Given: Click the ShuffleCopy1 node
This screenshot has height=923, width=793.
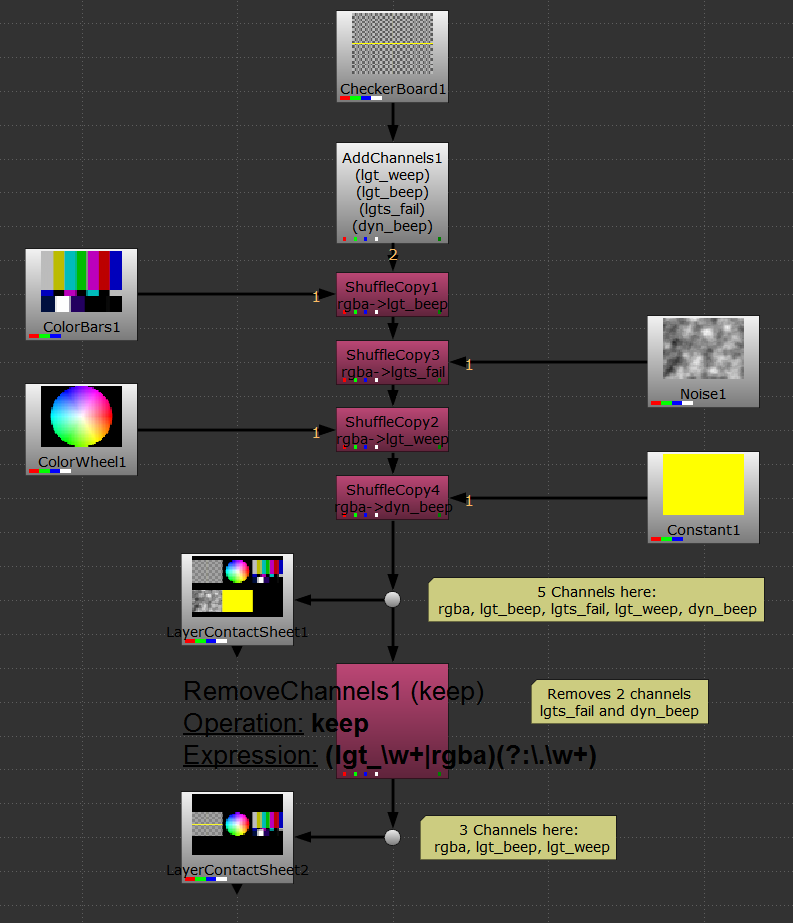Looking at the screenshot, I should point(392,294).
